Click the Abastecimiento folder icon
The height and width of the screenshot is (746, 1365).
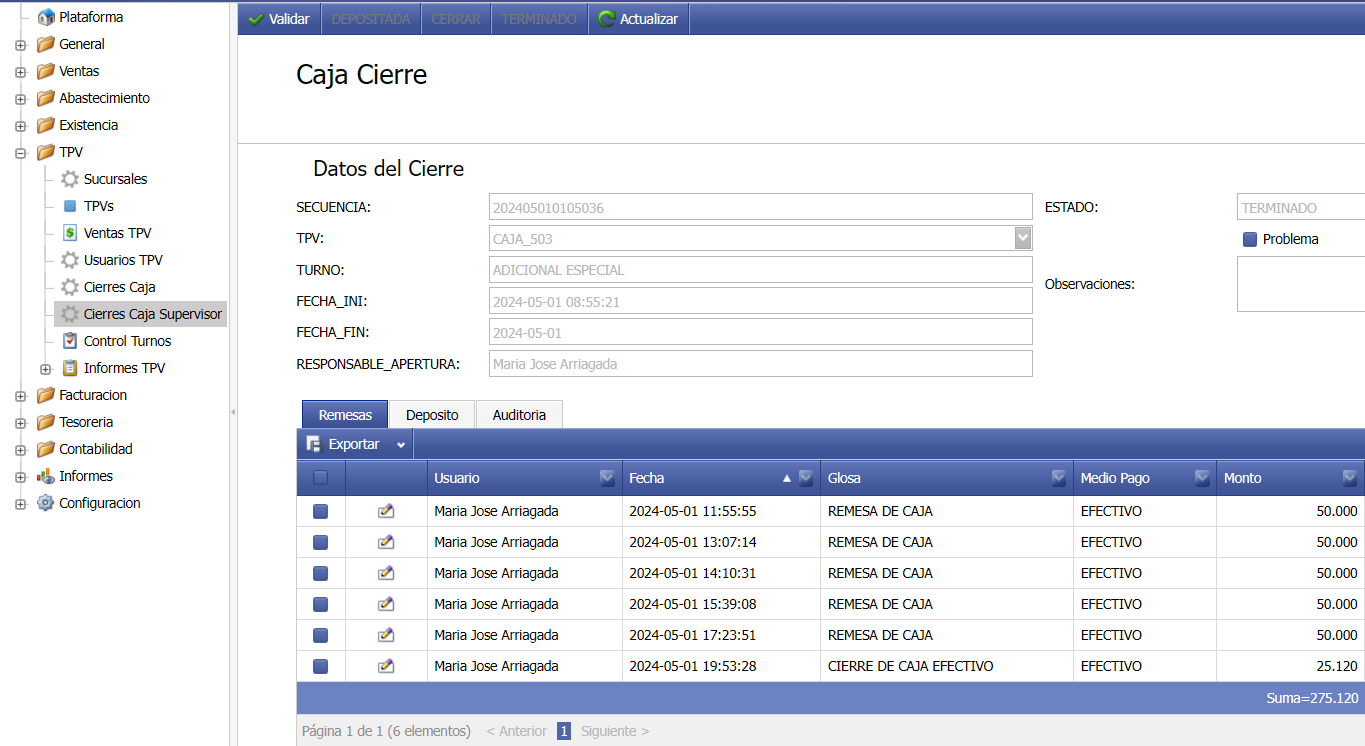(x=45, y=98)
